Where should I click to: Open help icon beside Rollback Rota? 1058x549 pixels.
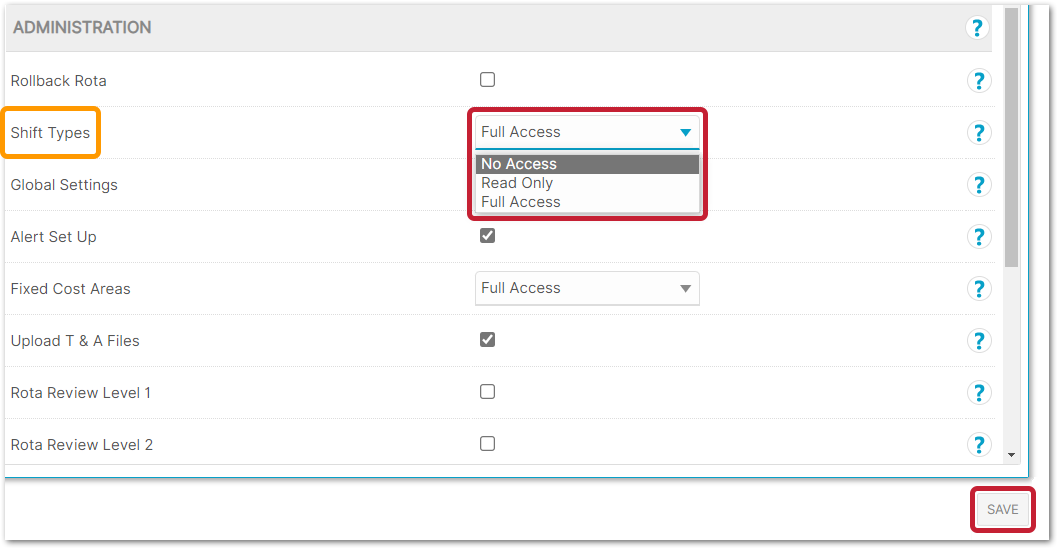coord(978,81)
